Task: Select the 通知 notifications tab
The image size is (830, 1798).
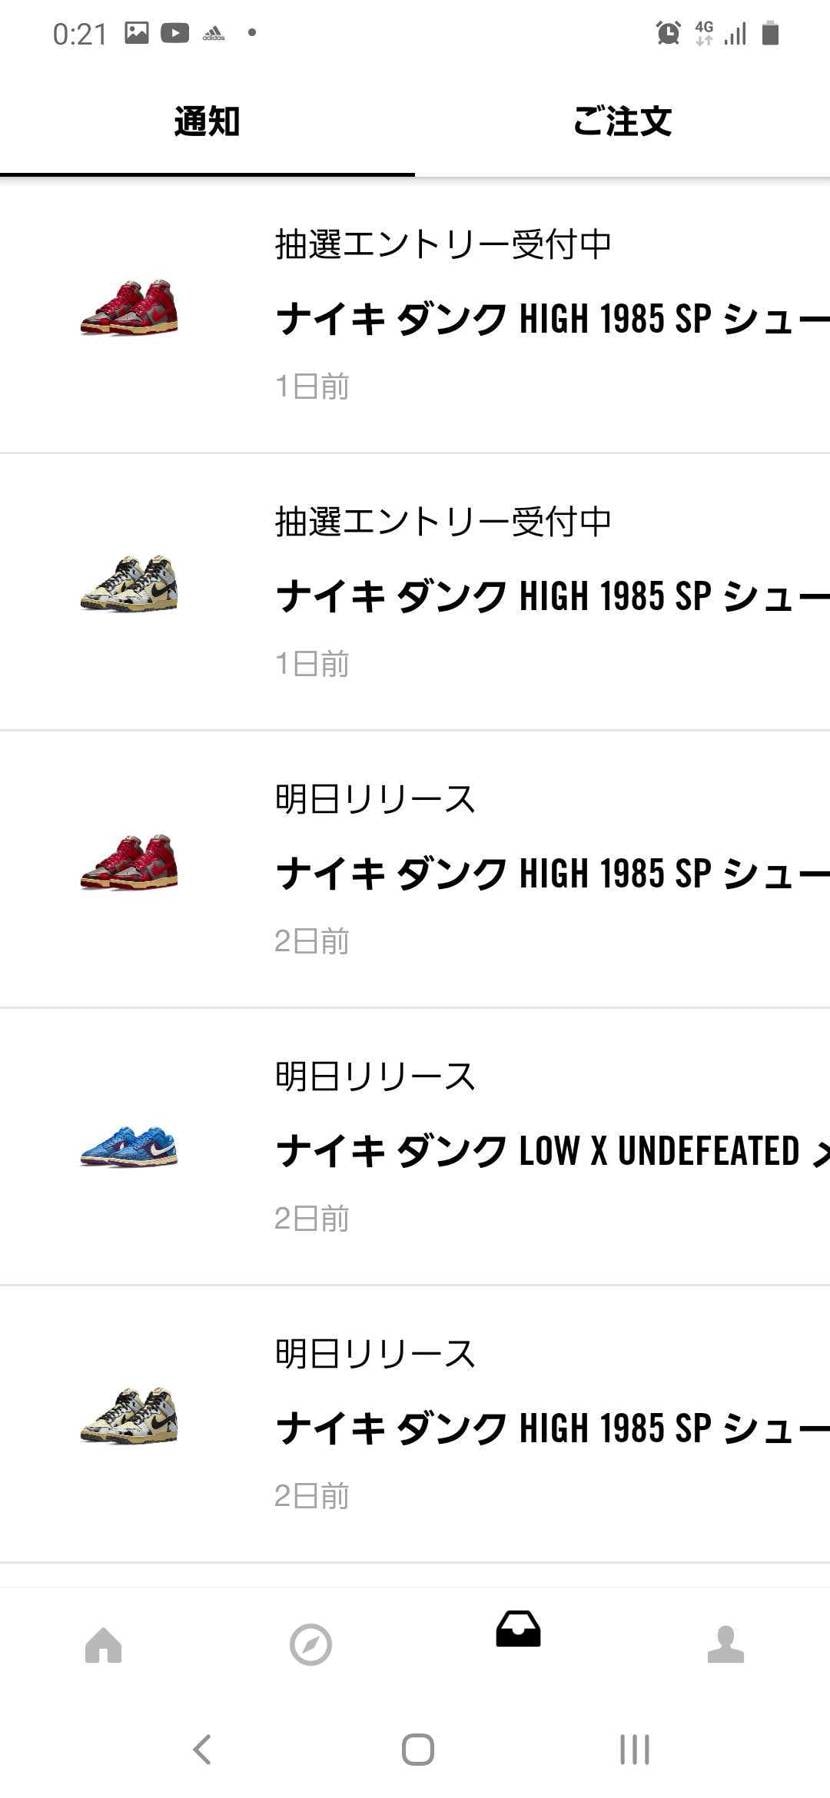Action: click(x=206, y=121)
